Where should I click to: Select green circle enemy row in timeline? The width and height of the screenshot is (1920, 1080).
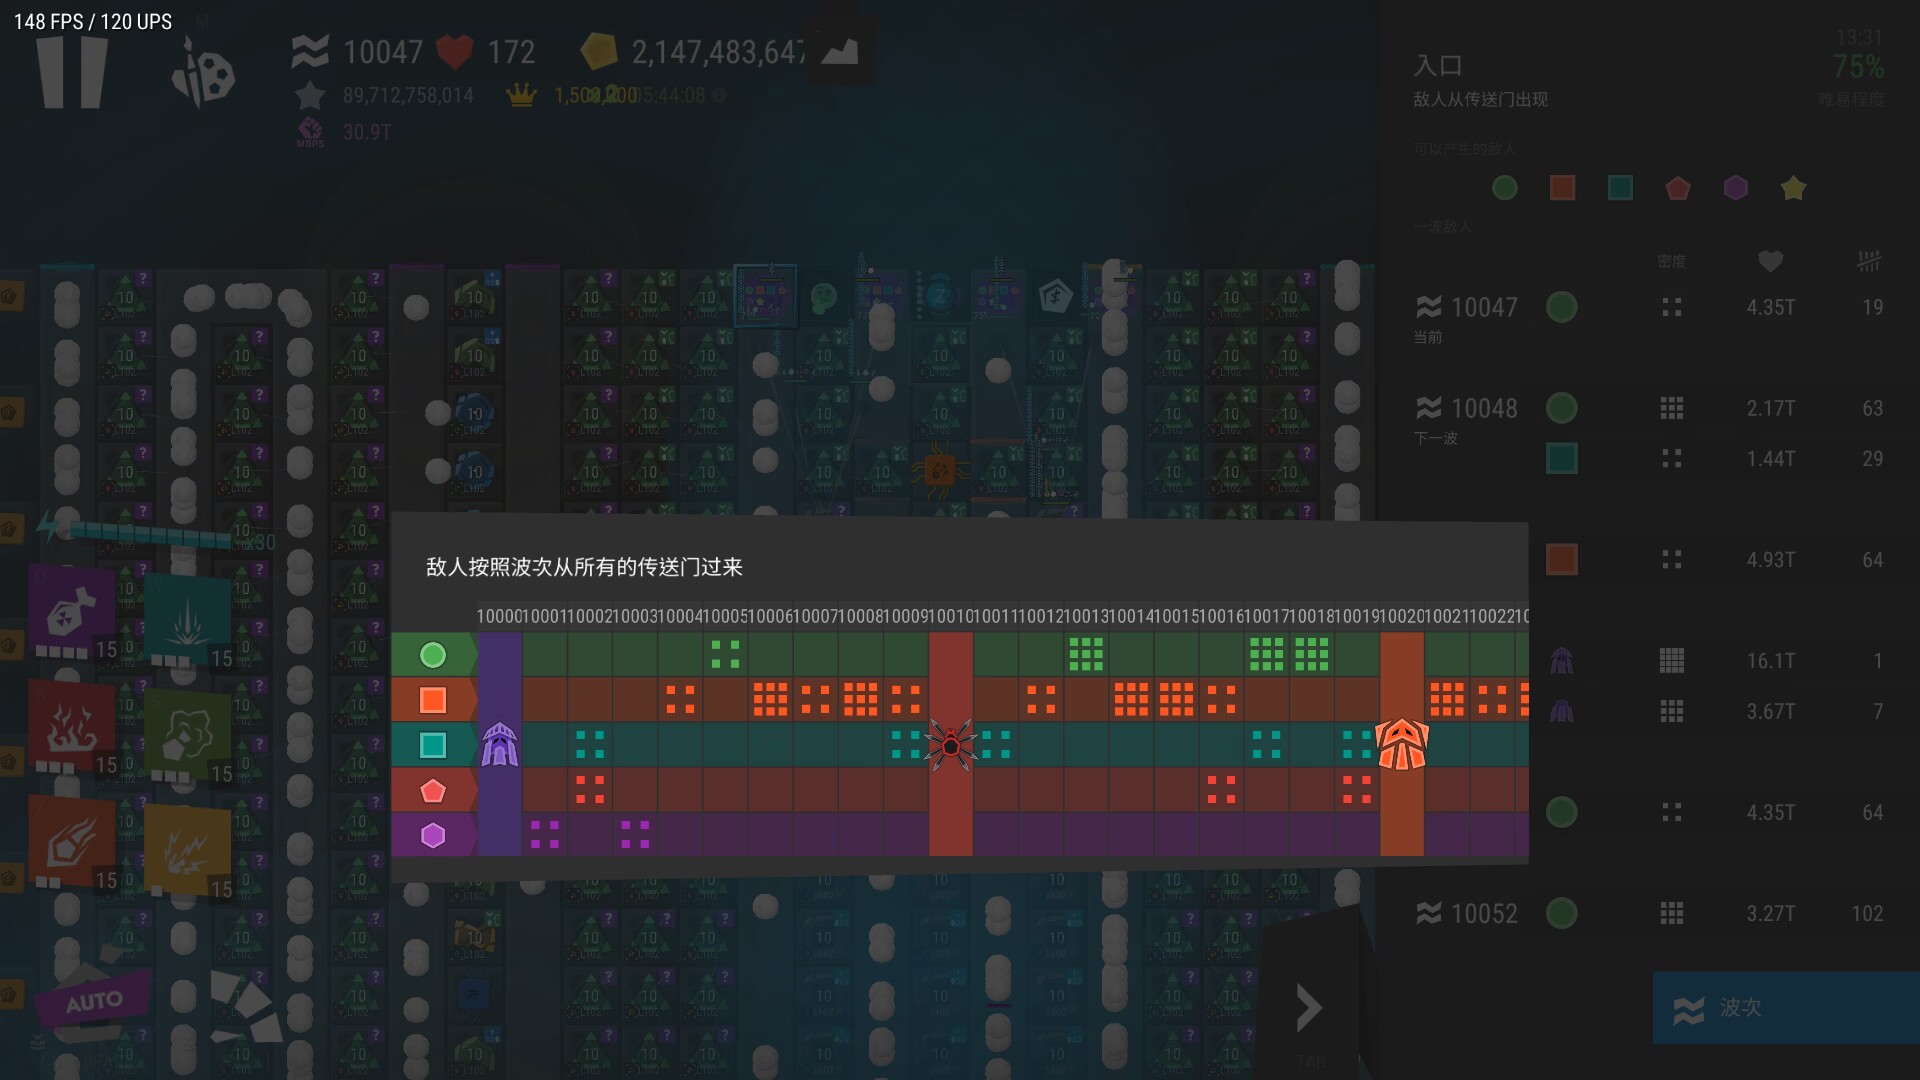click(x=433, y=655)
